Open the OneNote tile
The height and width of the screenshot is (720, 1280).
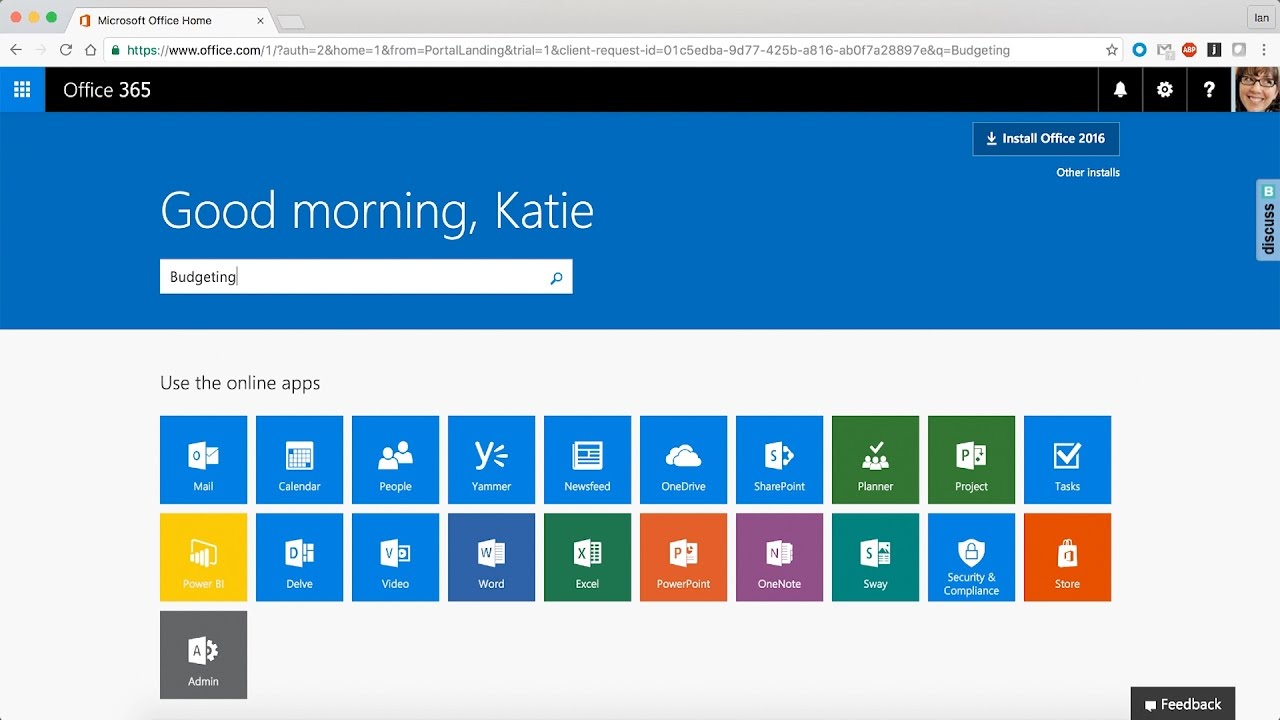[x=779, y=557]
